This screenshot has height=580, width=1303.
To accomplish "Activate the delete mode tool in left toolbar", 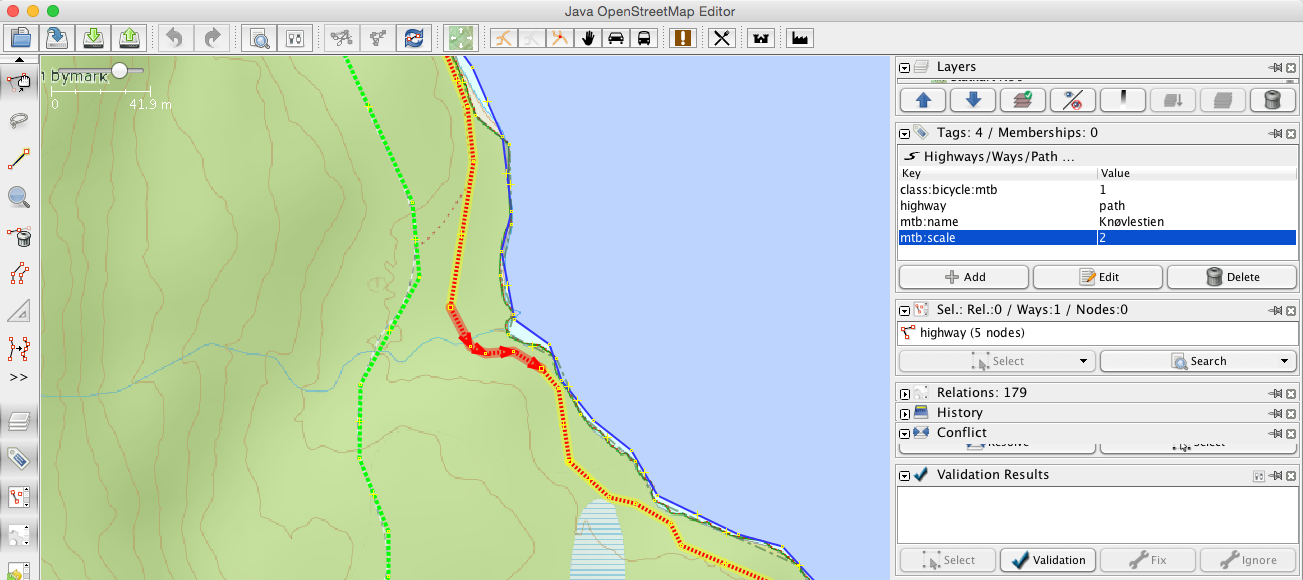I will point(19,236).
